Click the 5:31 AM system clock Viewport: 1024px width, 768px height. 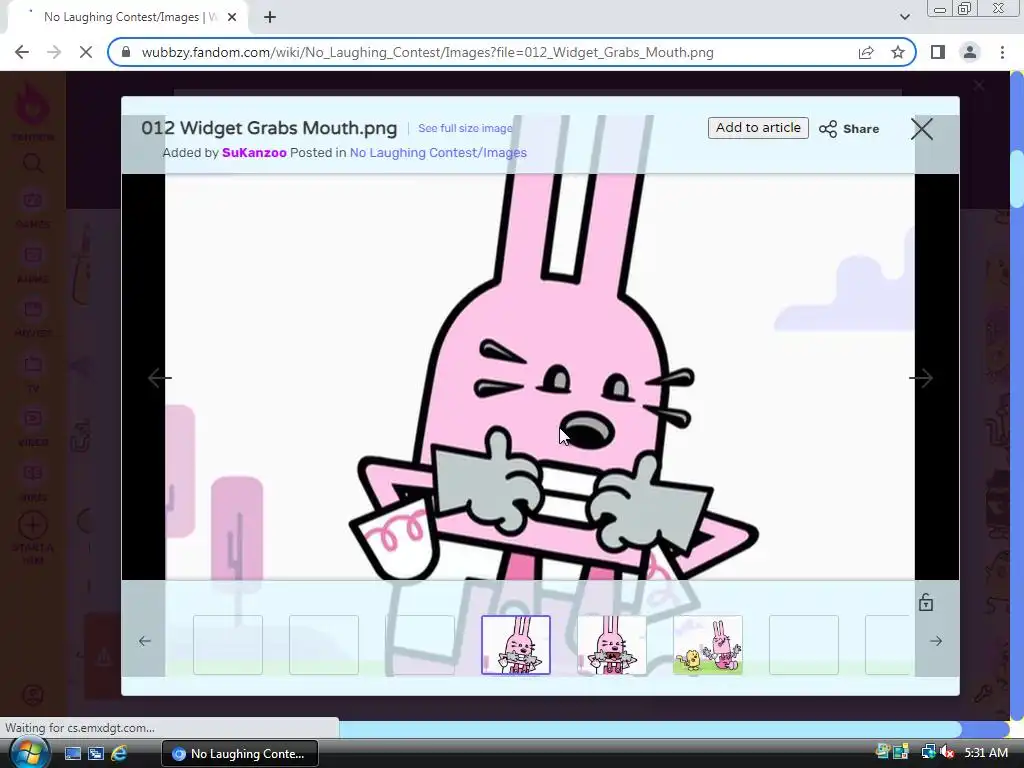coord(986,753)
